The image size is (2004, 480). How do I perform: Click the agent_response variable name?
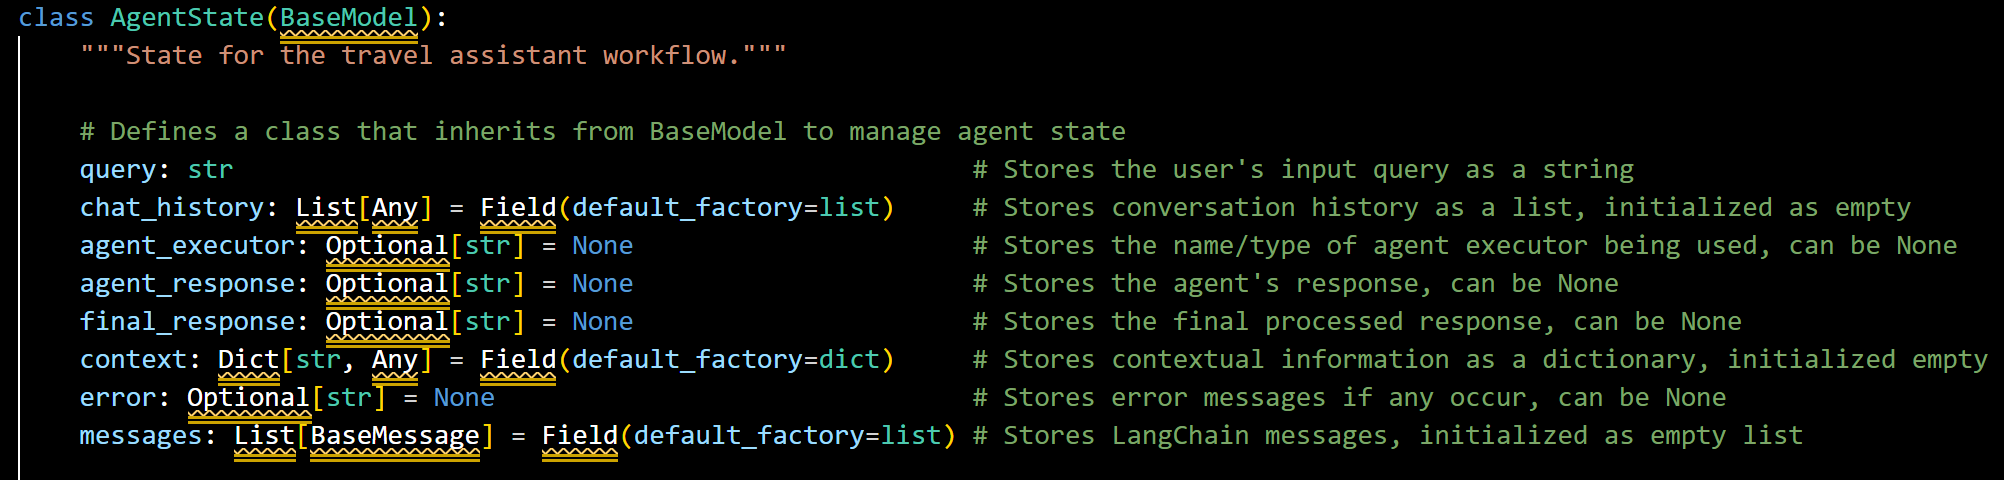[187, 284]
